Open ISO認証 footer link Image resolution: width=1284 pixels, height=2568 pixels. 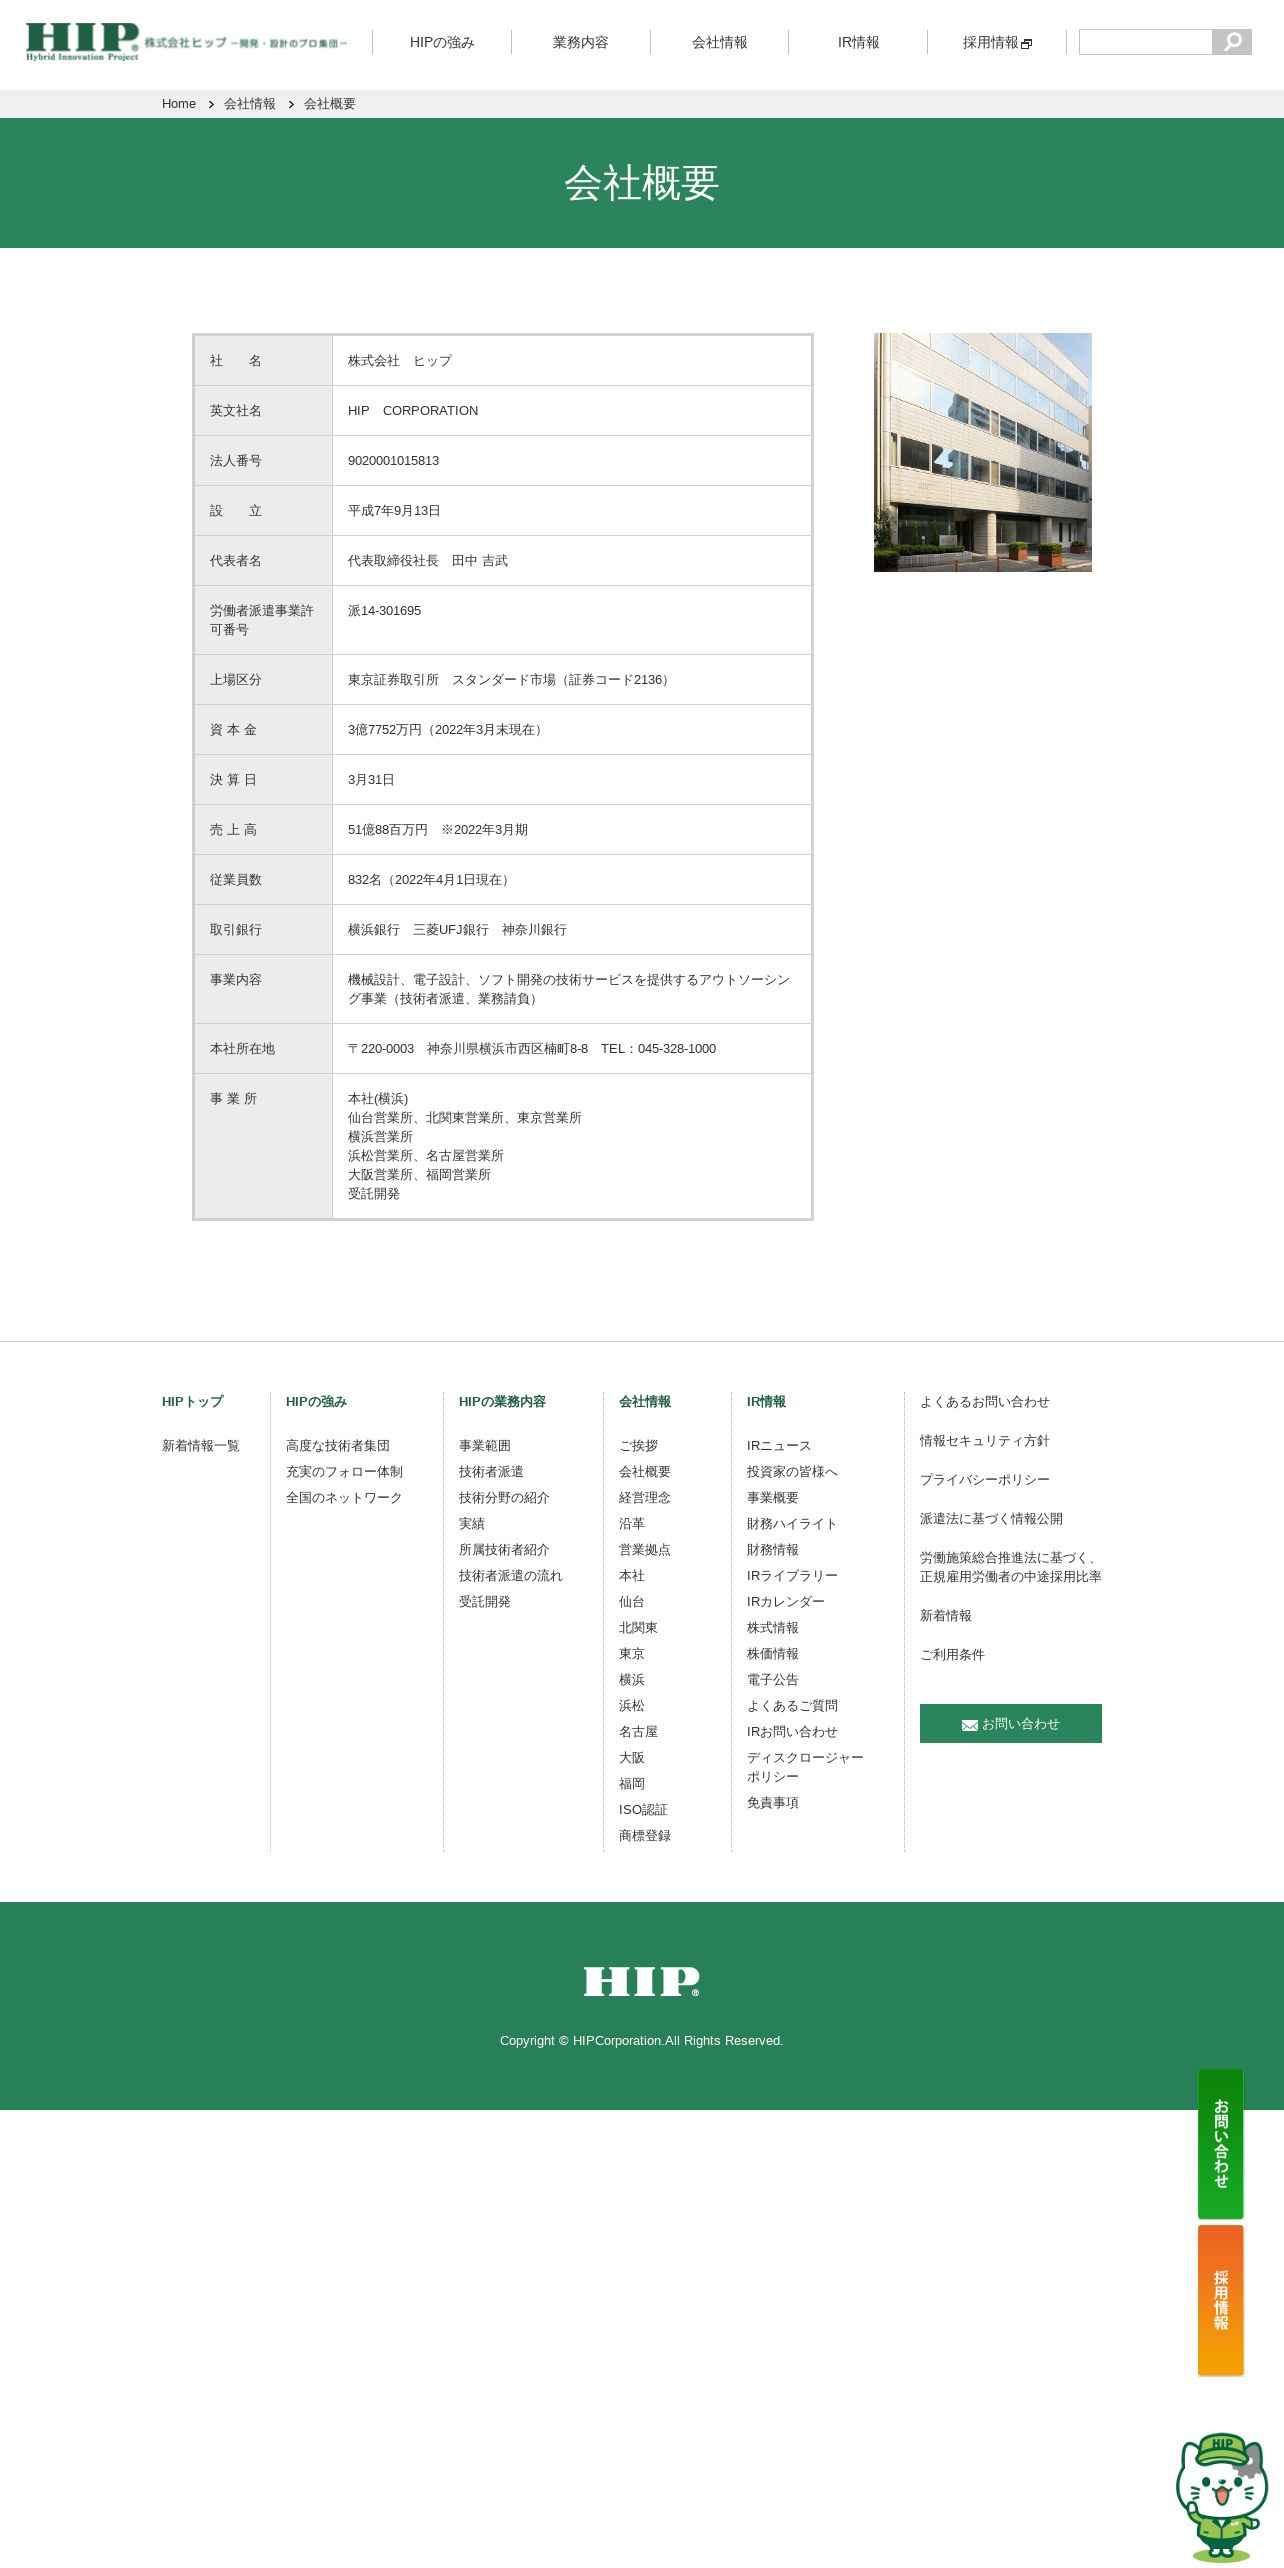click(x=643, y=1810)
